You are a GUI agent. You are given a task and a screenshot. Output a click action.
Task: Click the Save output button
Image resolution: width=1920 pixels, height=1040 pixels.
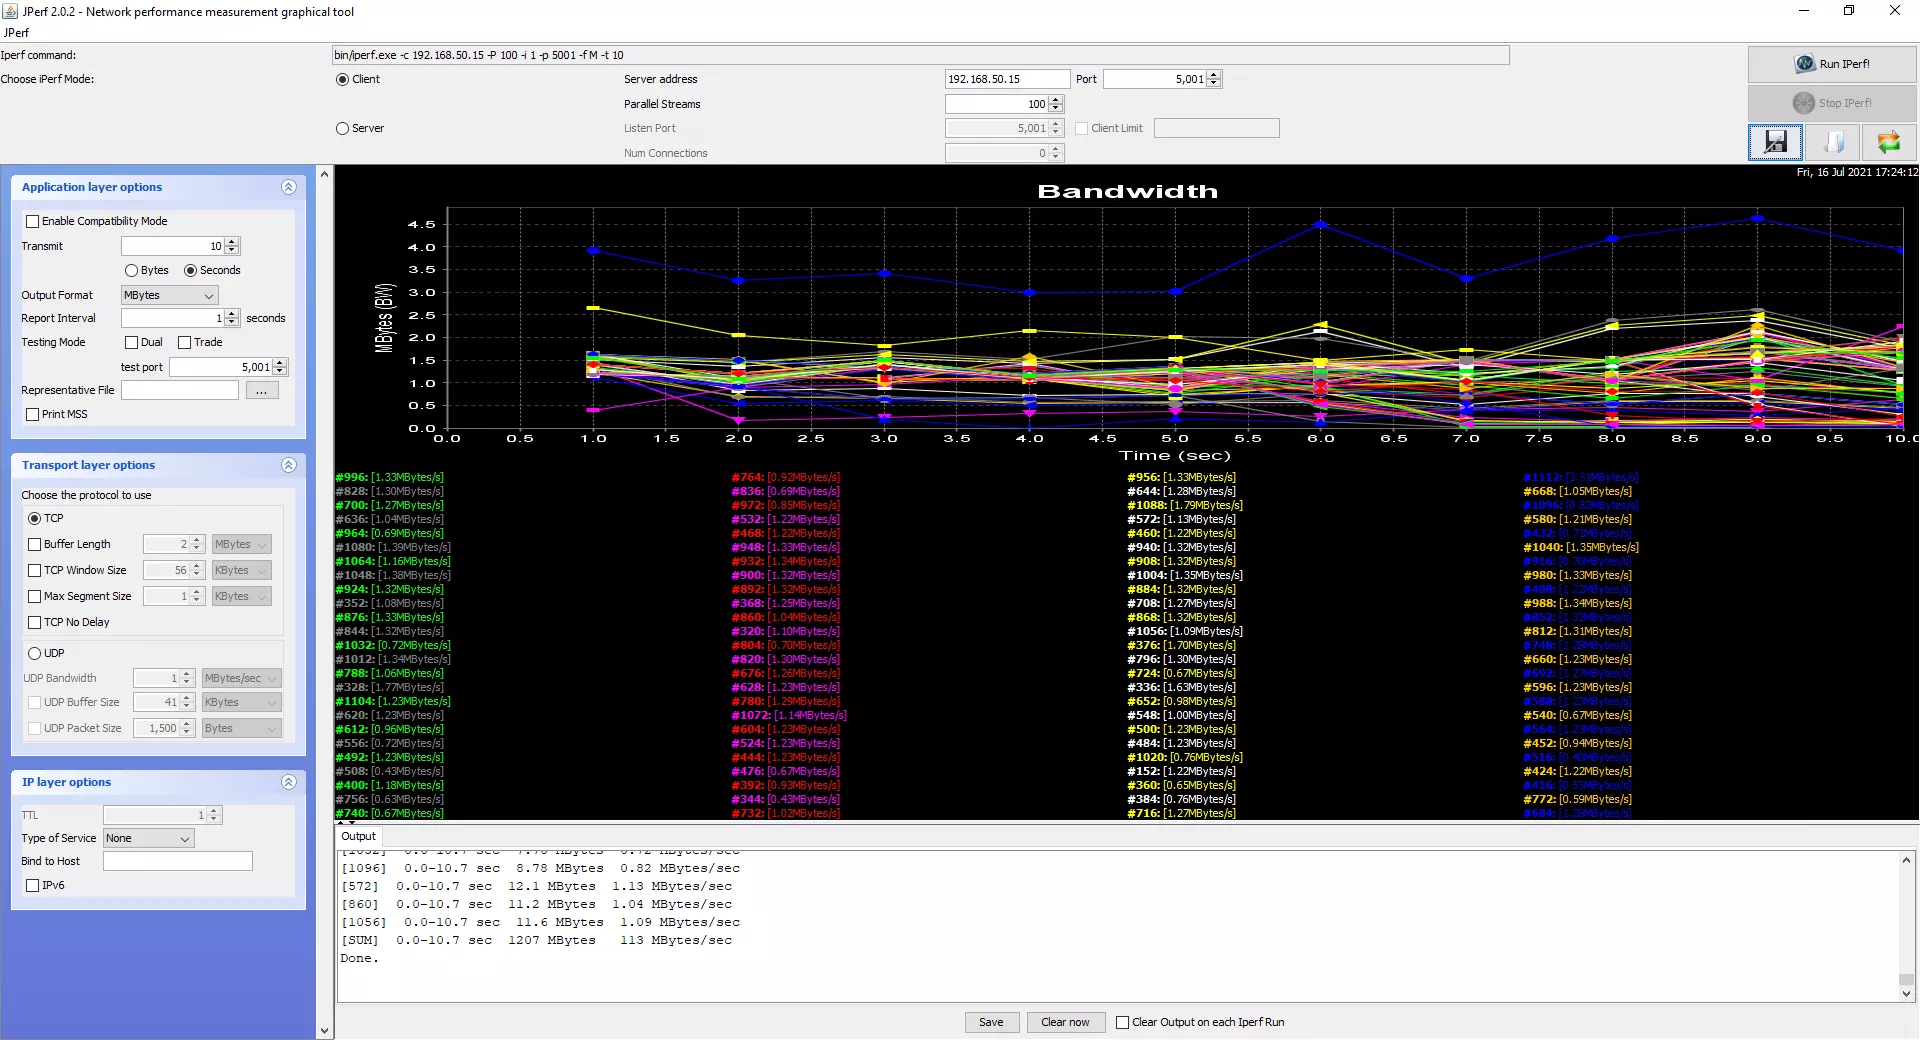(x=991, y=1022)
